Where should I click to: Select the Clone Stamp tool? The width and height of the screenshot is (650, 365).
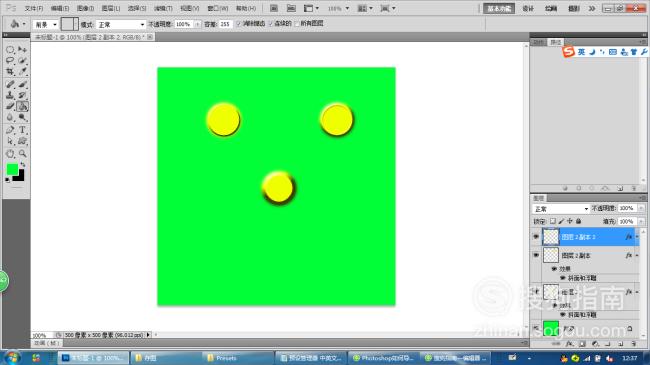point(10,95)
